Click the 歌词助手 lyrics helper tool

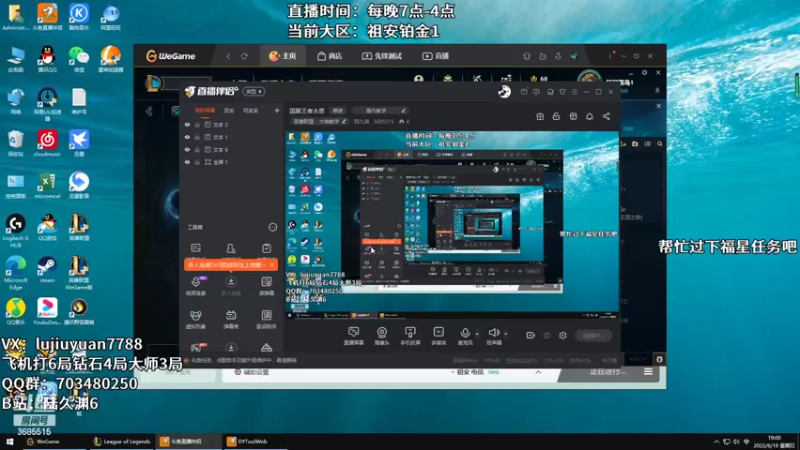(266, 318)
